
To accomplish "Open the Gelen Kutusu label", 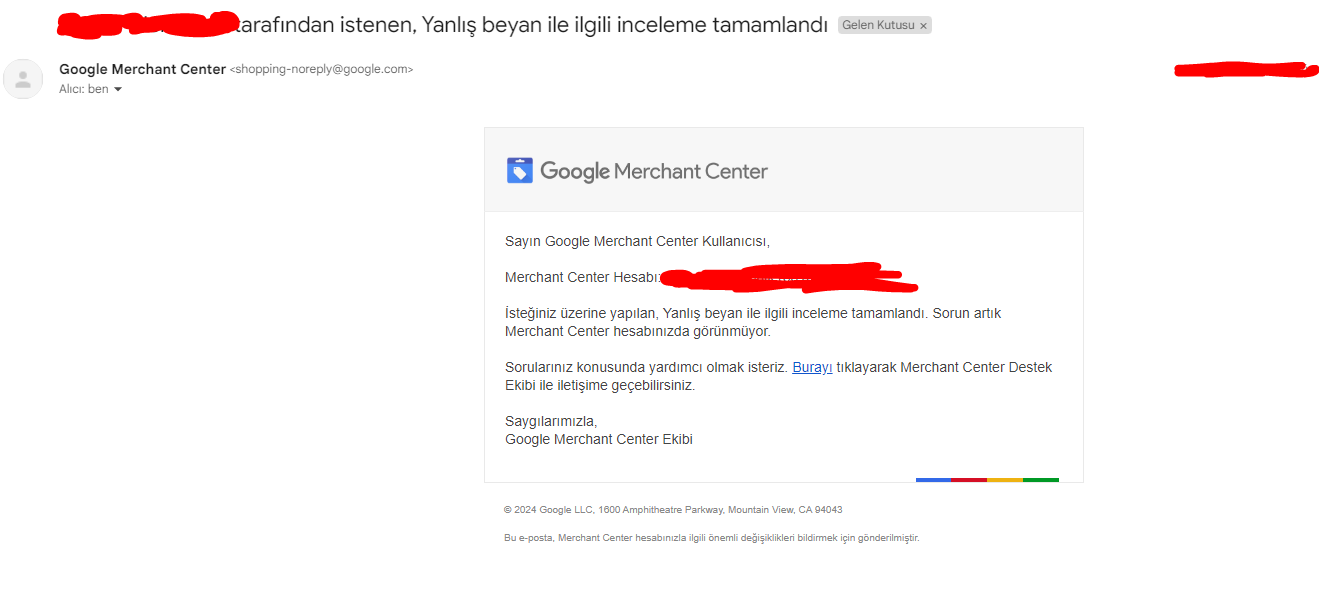I will point(878,25).
